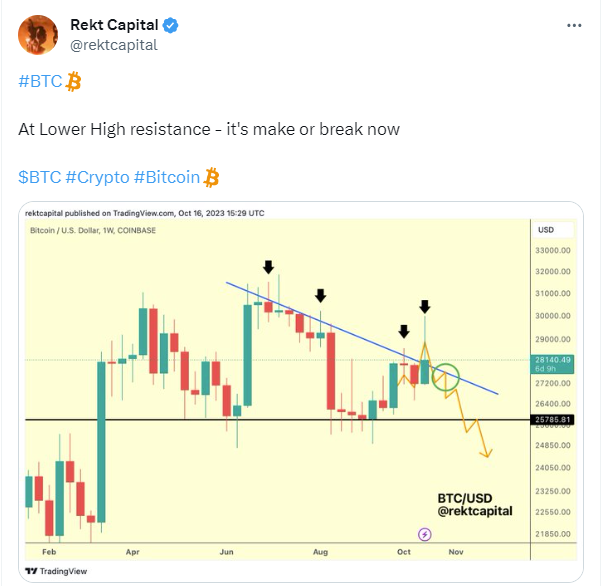This screenshot has height=586, width=607.
Task: Click the leftmost black arrow marker
Action: click(x=268, y=267)
